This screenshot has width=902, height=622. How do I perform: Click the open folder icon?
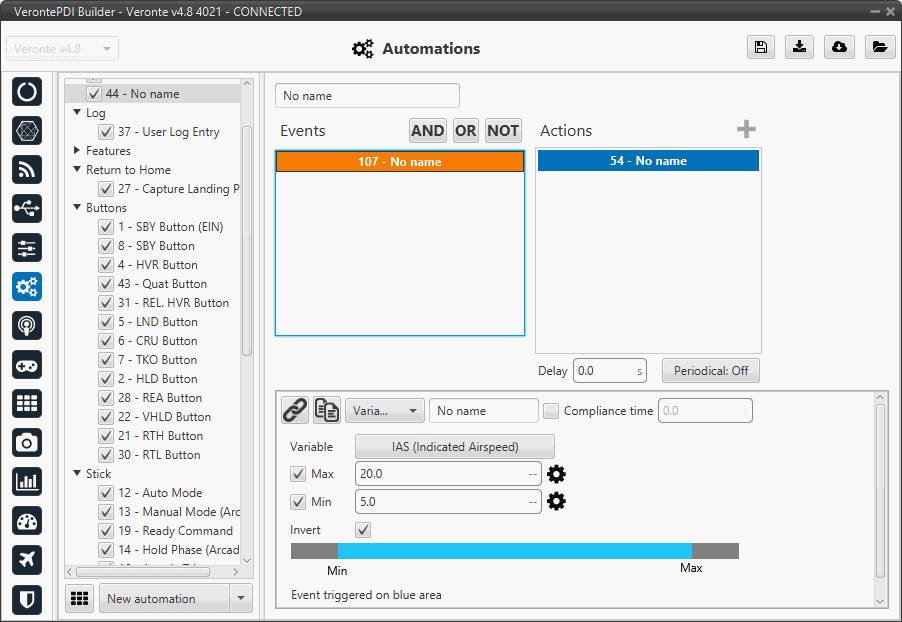879,48
